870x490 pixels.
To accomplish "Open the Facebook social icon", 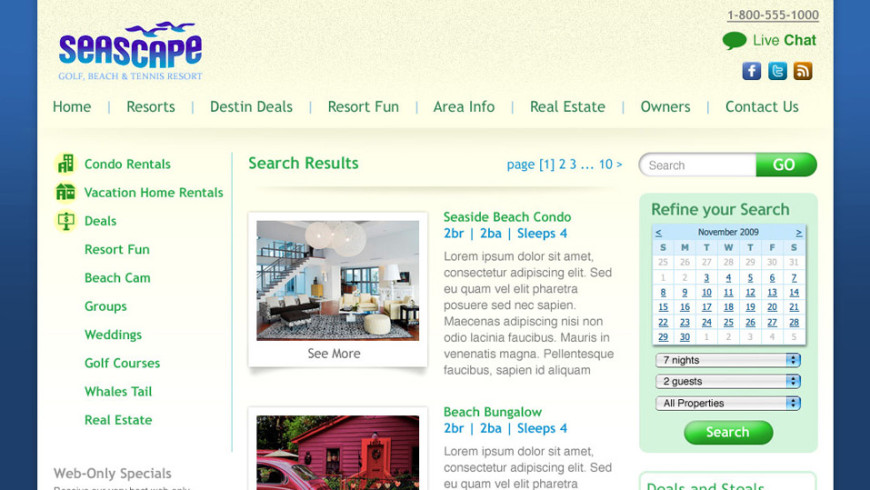I will pos(751,71).
